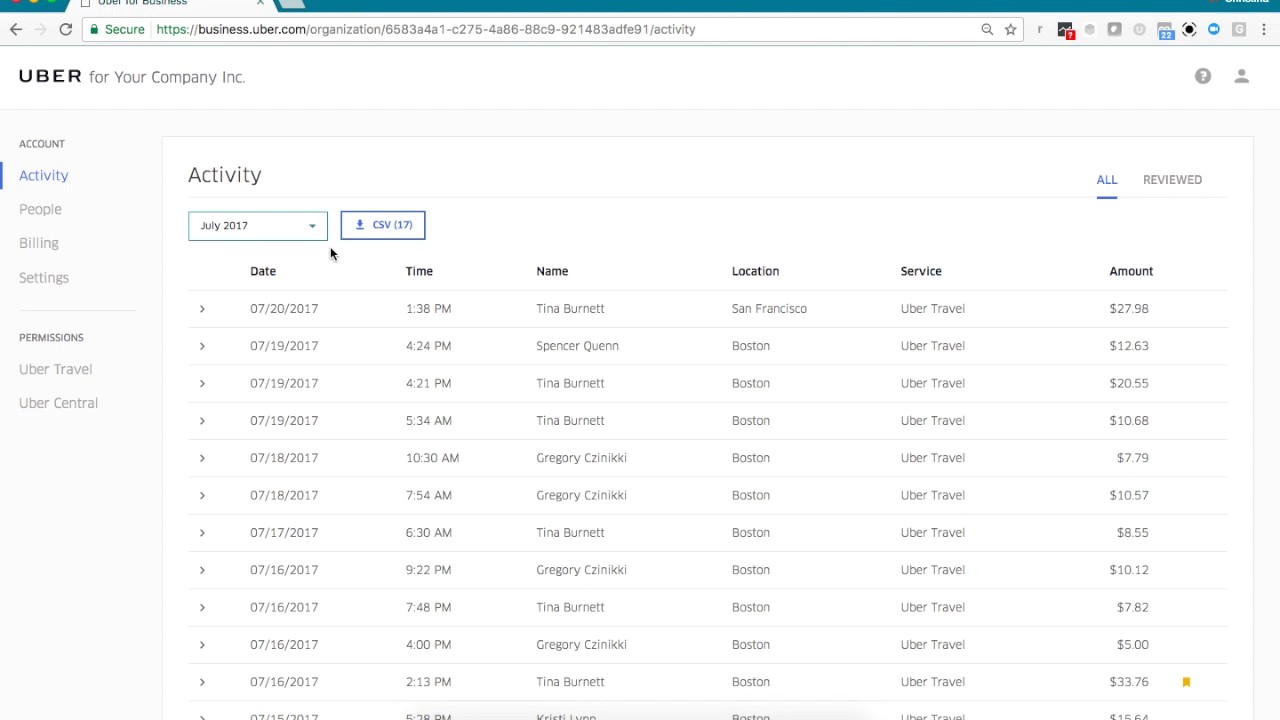
Task: Click the 07/17/2017 date cell
Action: [284, 532]
